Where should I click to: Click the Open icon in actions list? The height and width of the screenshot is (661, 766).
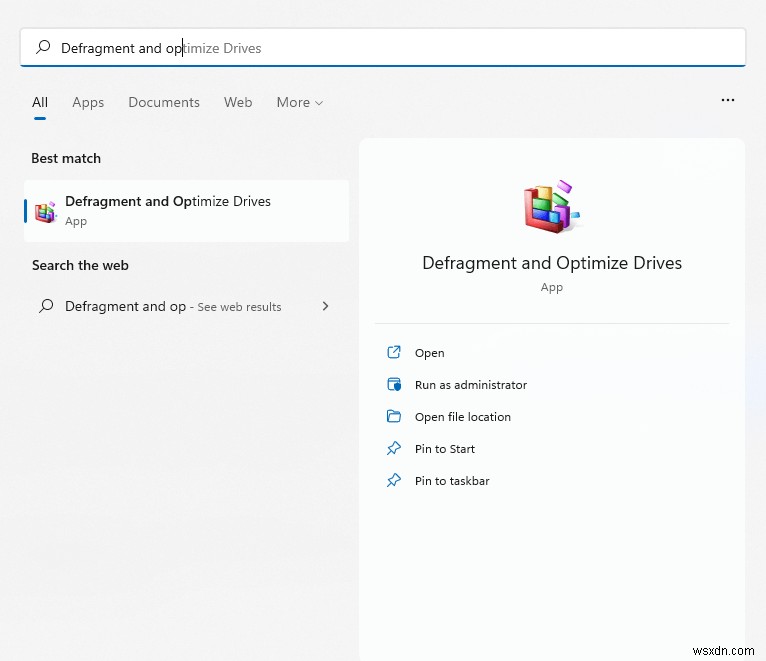(x=394, y=352)
